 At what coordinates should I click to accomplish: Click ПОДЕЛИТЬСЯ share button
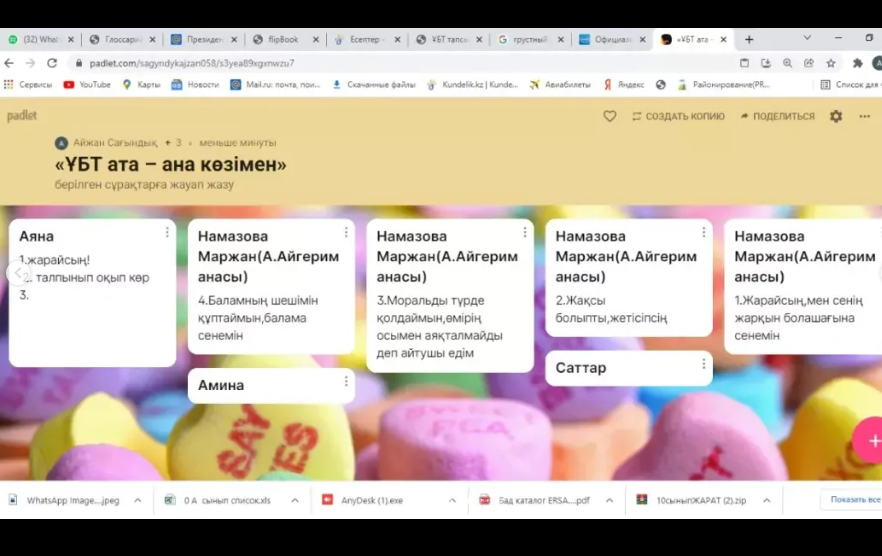[777, 116]
